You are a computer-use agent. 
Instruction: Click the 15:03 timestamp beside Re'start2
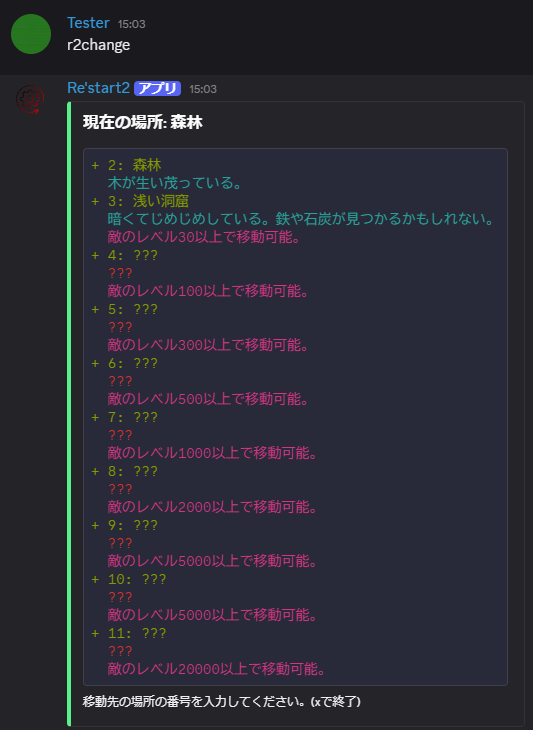point(203,89)
